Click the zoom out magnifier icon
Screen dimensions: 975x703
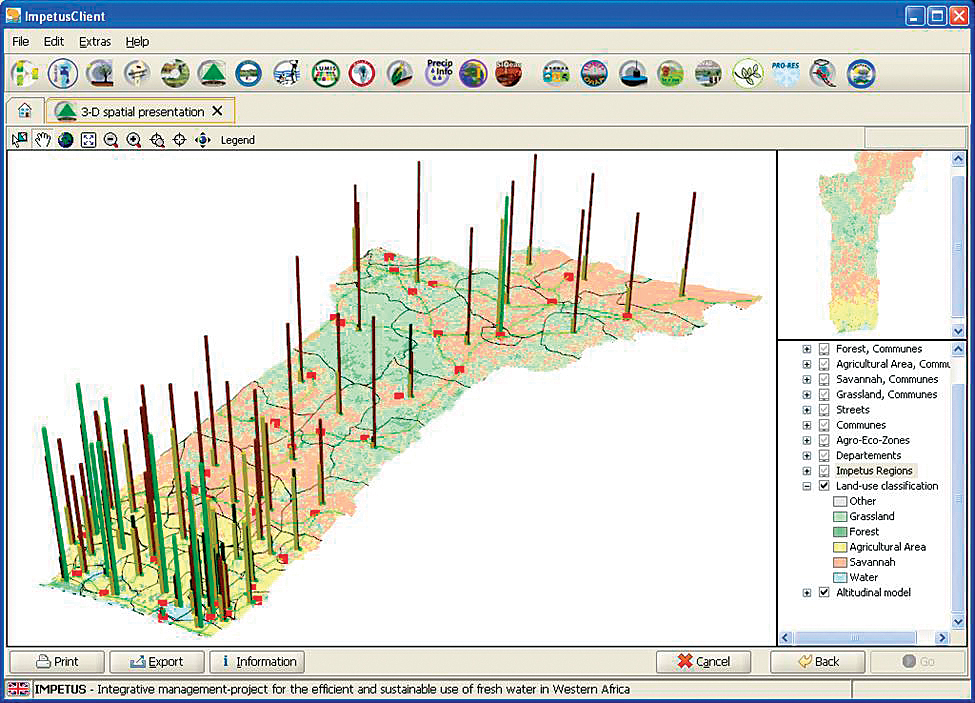pyautogui.click(x=111, y=140)
